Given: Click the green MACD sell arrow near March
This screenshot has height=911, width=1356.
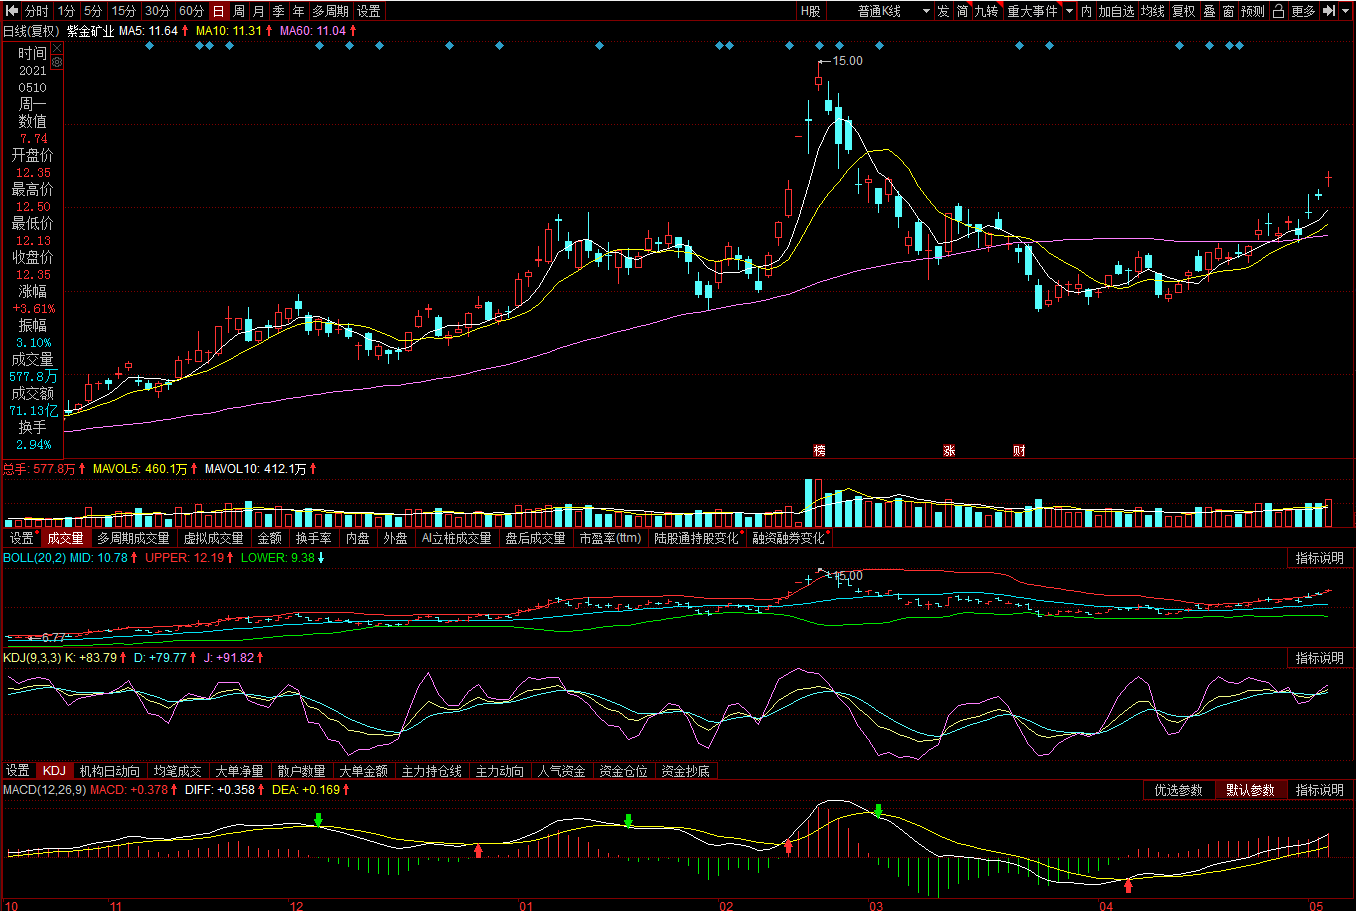Looking at the screenshot, I should pos(878,810).
